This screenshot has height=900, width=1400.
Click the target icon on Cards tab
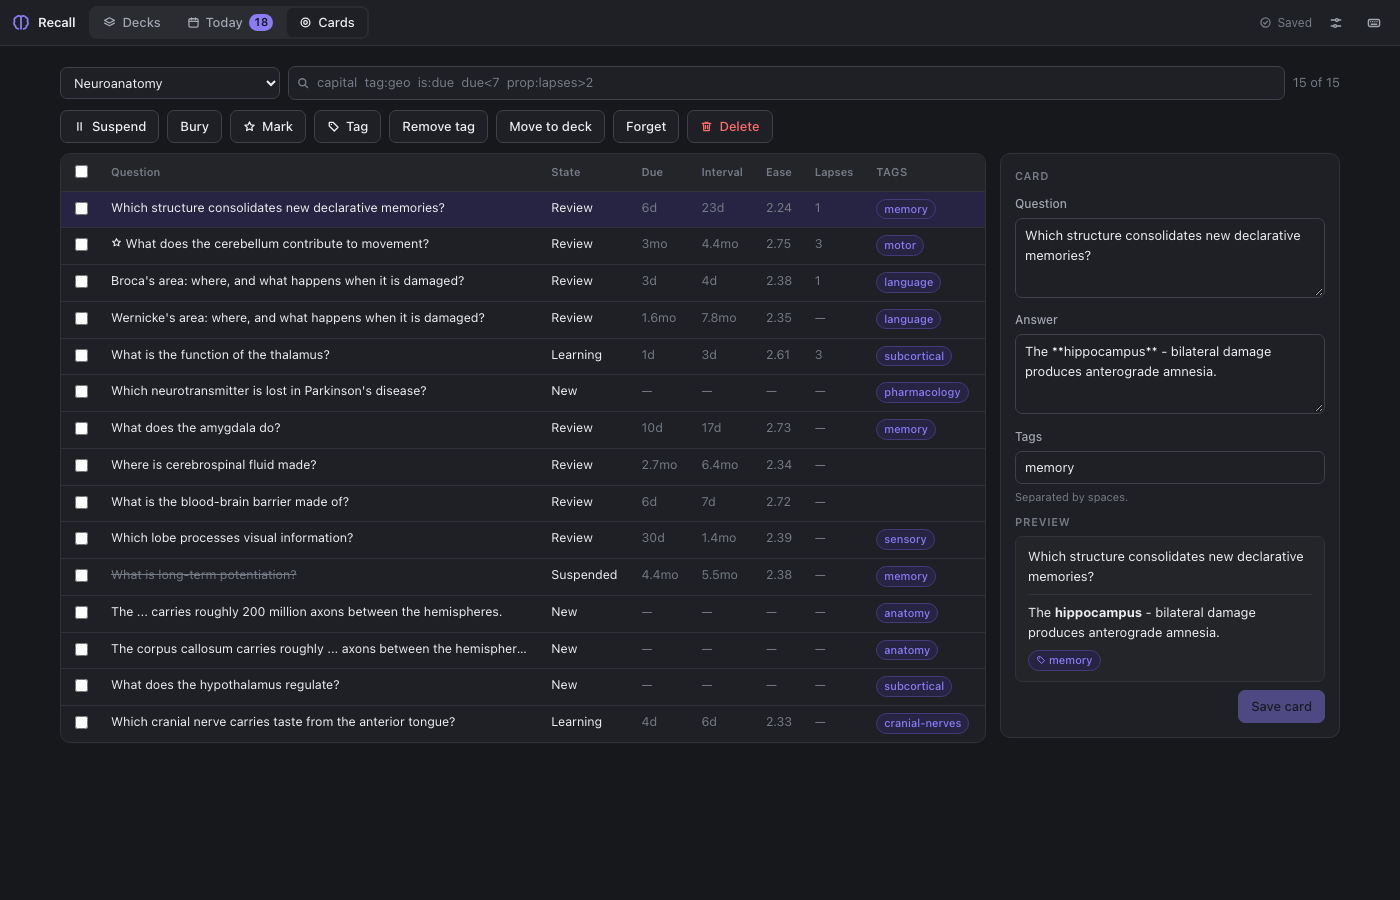(306, 22)
